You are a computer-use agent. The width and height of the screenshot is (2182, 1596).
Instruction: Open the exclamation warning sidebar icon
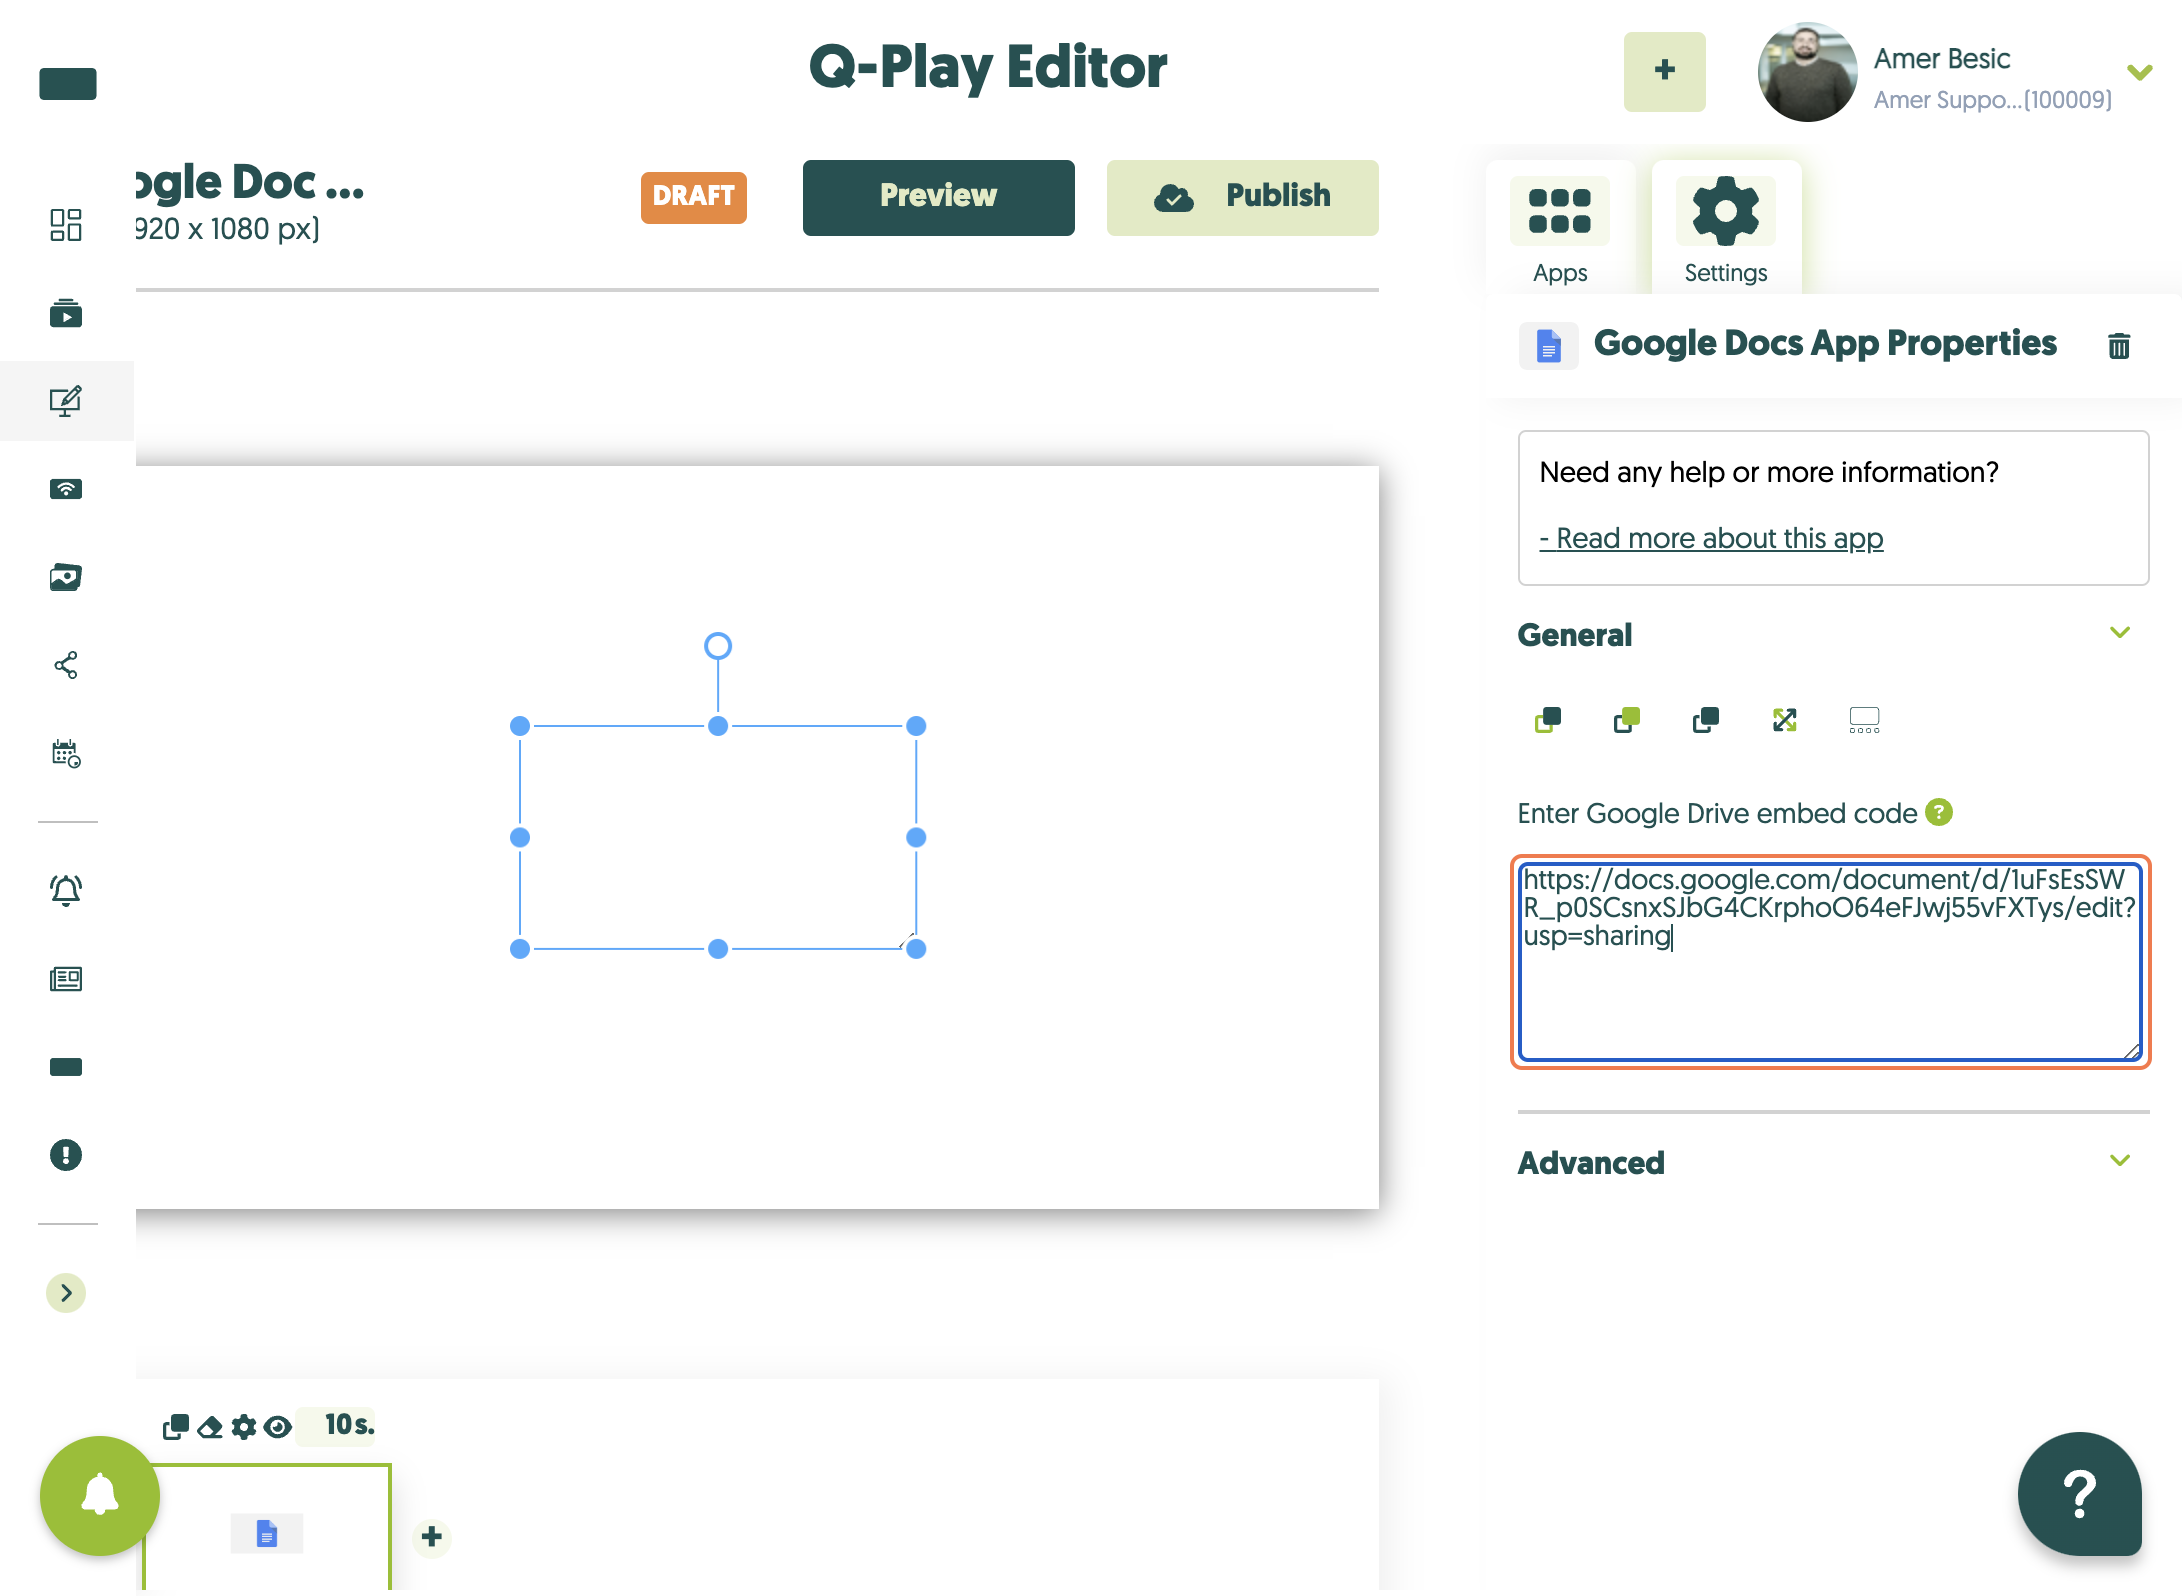[x=66, y=1155]
